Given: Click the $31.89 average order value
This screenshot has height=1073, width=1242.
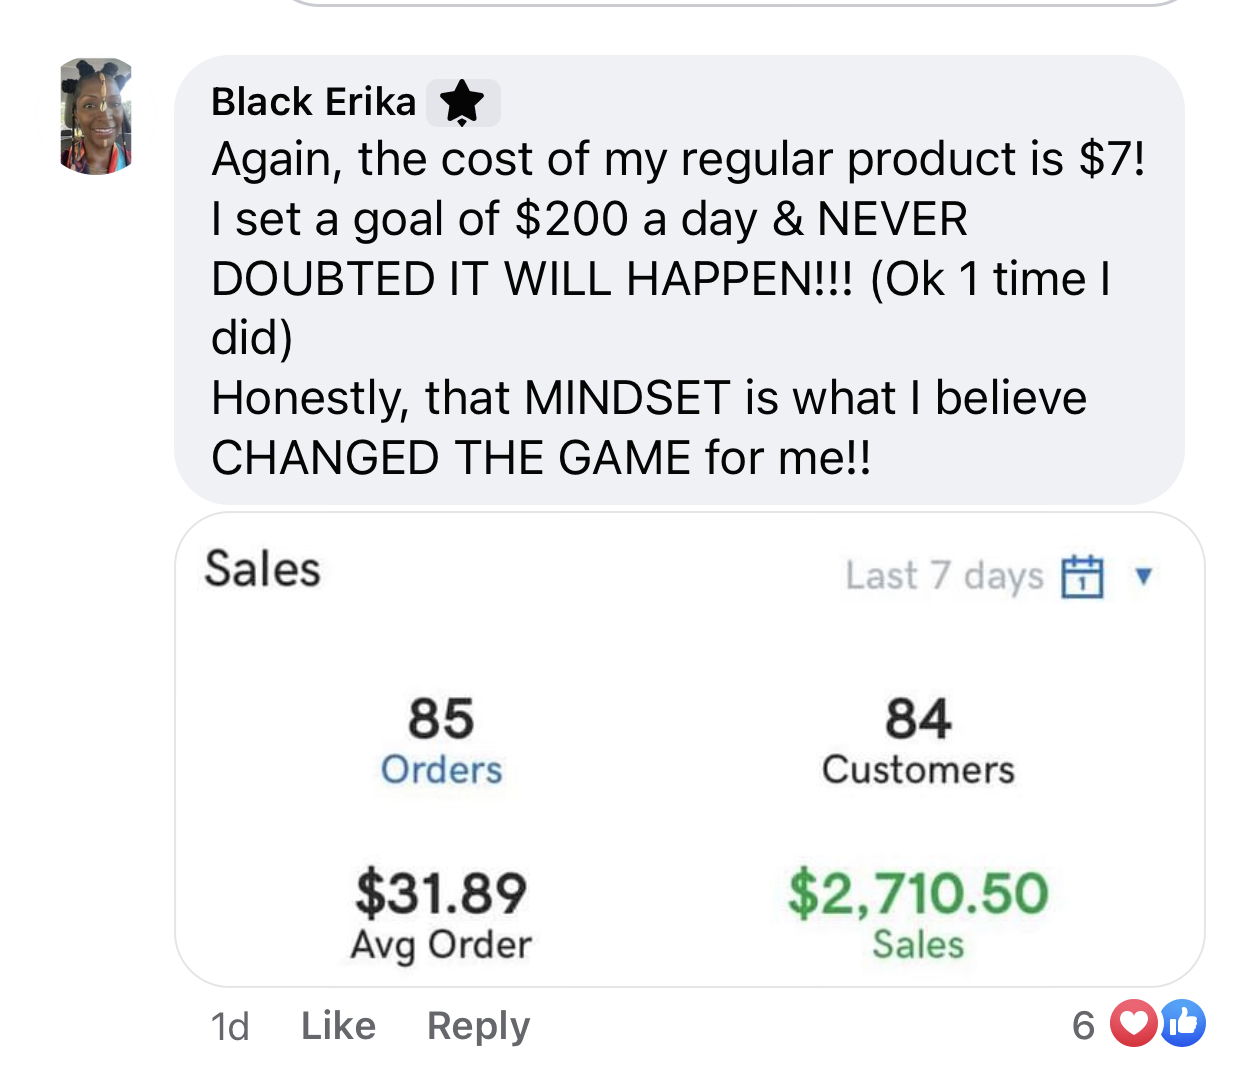Looking at the screenshot, I should (x=441, y=893).
